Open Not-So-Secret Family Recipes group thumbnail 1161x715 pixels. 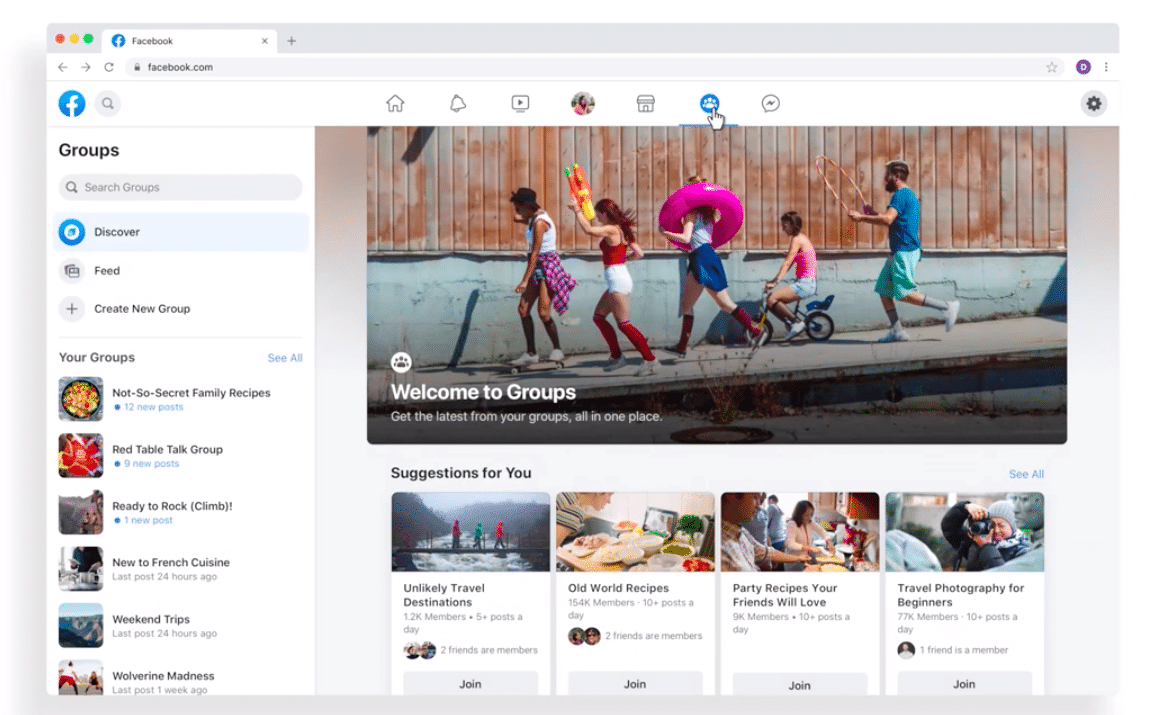[81, 399]
